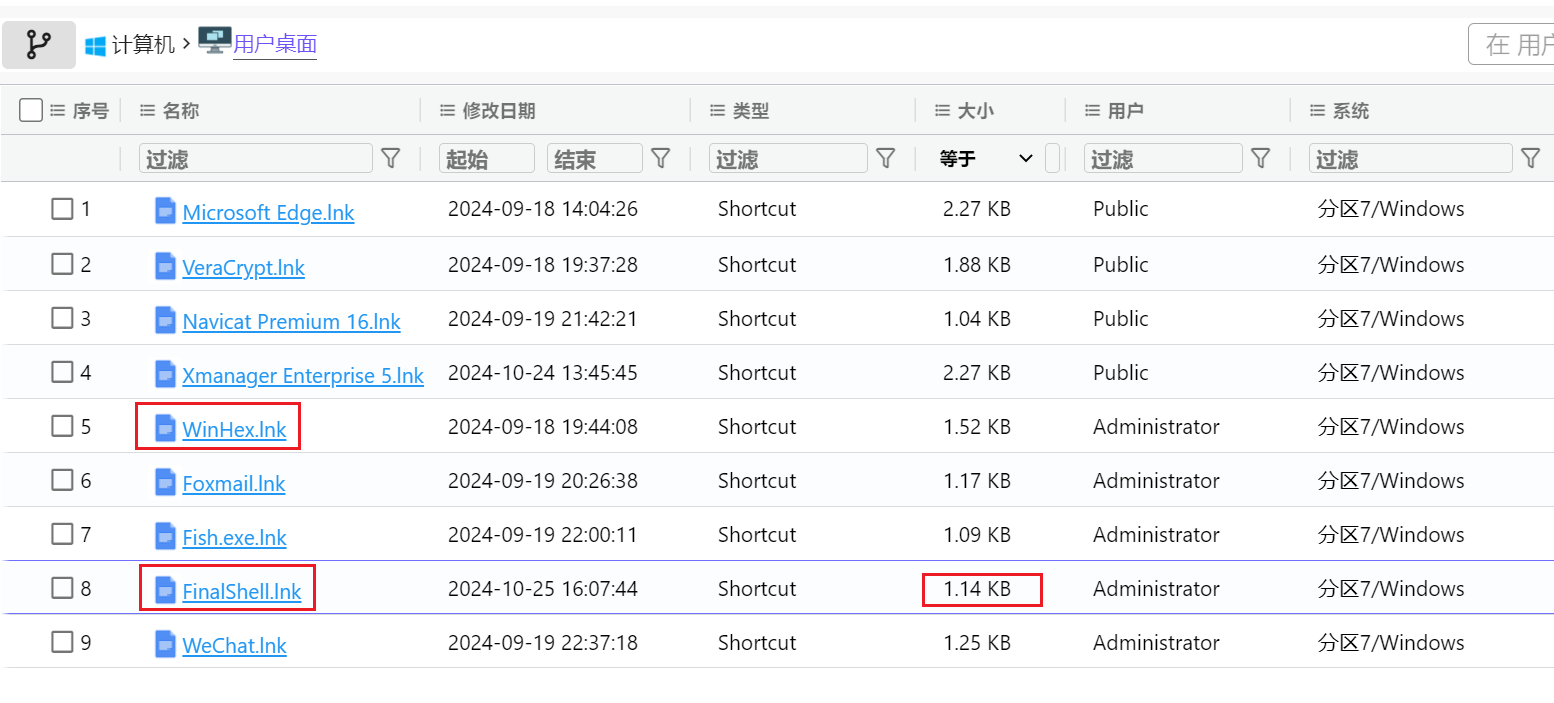This screenshot has width=1554, height=703.
Task: Click the branch tree icon button
Action: [39, 45]
